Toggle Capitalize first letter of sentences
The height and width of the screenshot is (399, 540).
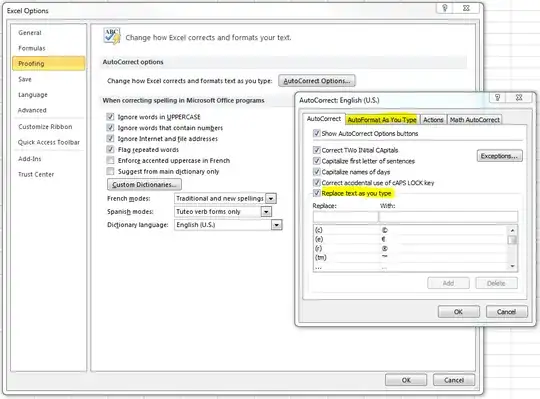[316, 161]
